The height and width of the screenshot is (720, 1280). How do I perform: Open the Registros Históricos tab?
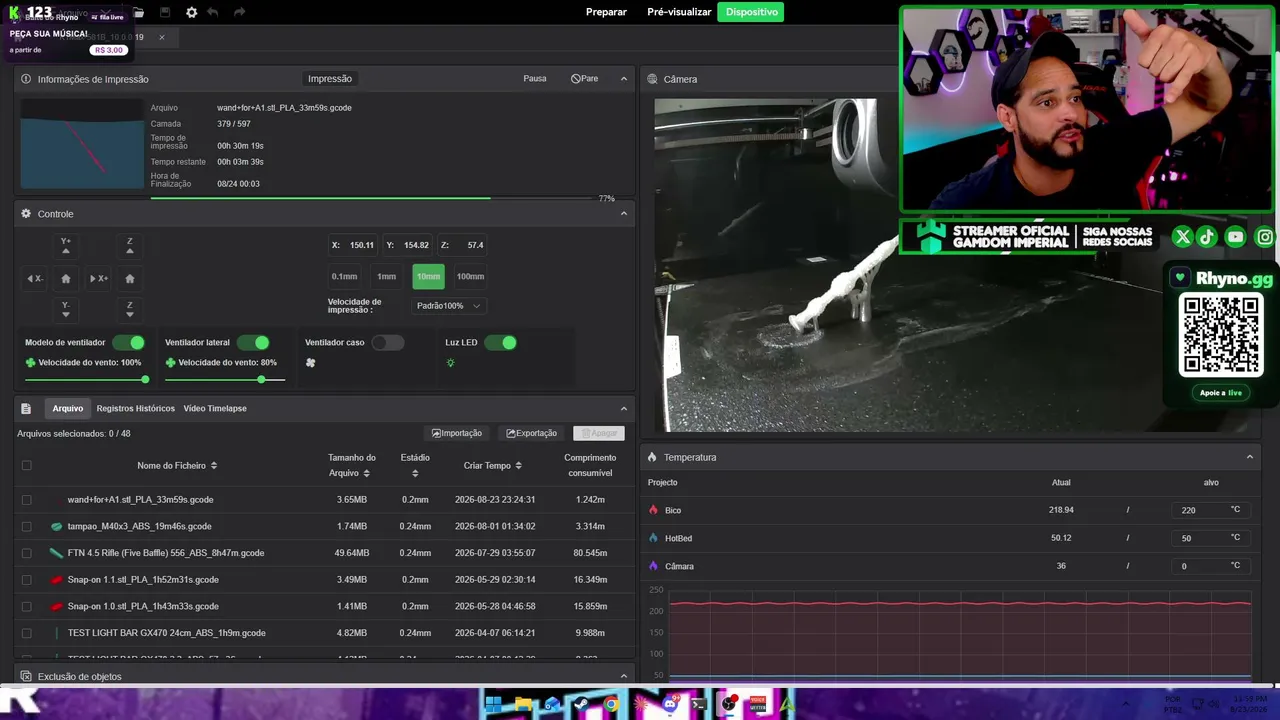(x=136, y=408)
